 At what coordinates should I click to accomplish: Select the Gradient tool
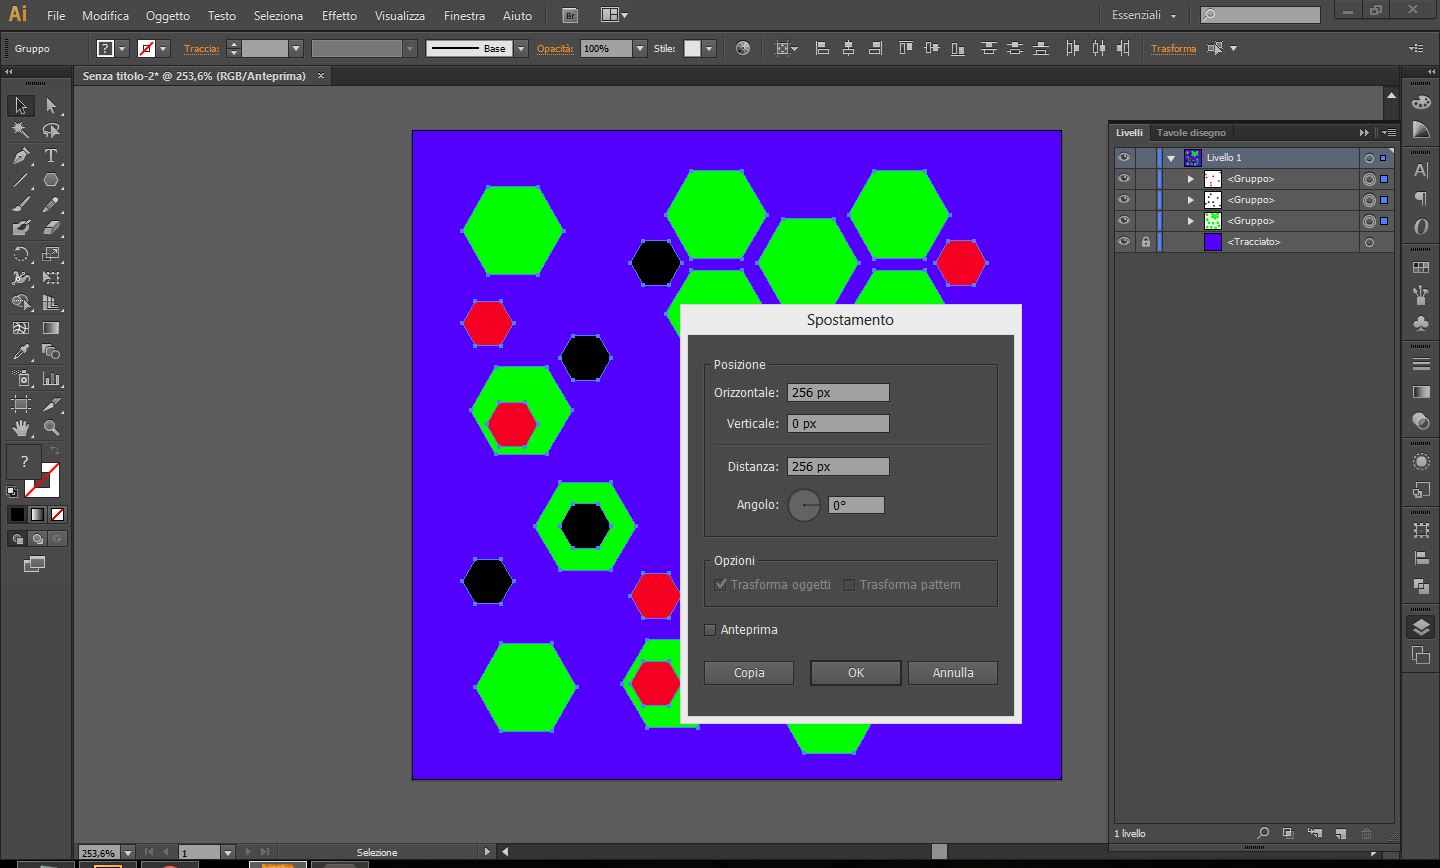tap(51, 328)
